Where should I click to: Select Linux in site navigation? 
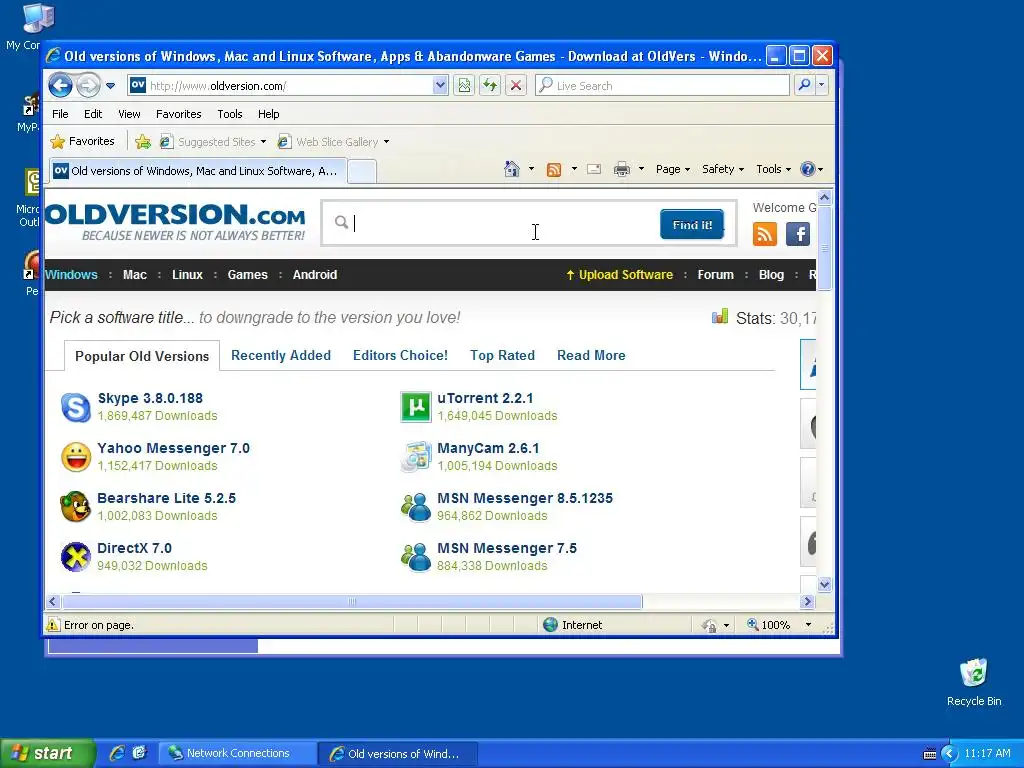tap(187, 275)
